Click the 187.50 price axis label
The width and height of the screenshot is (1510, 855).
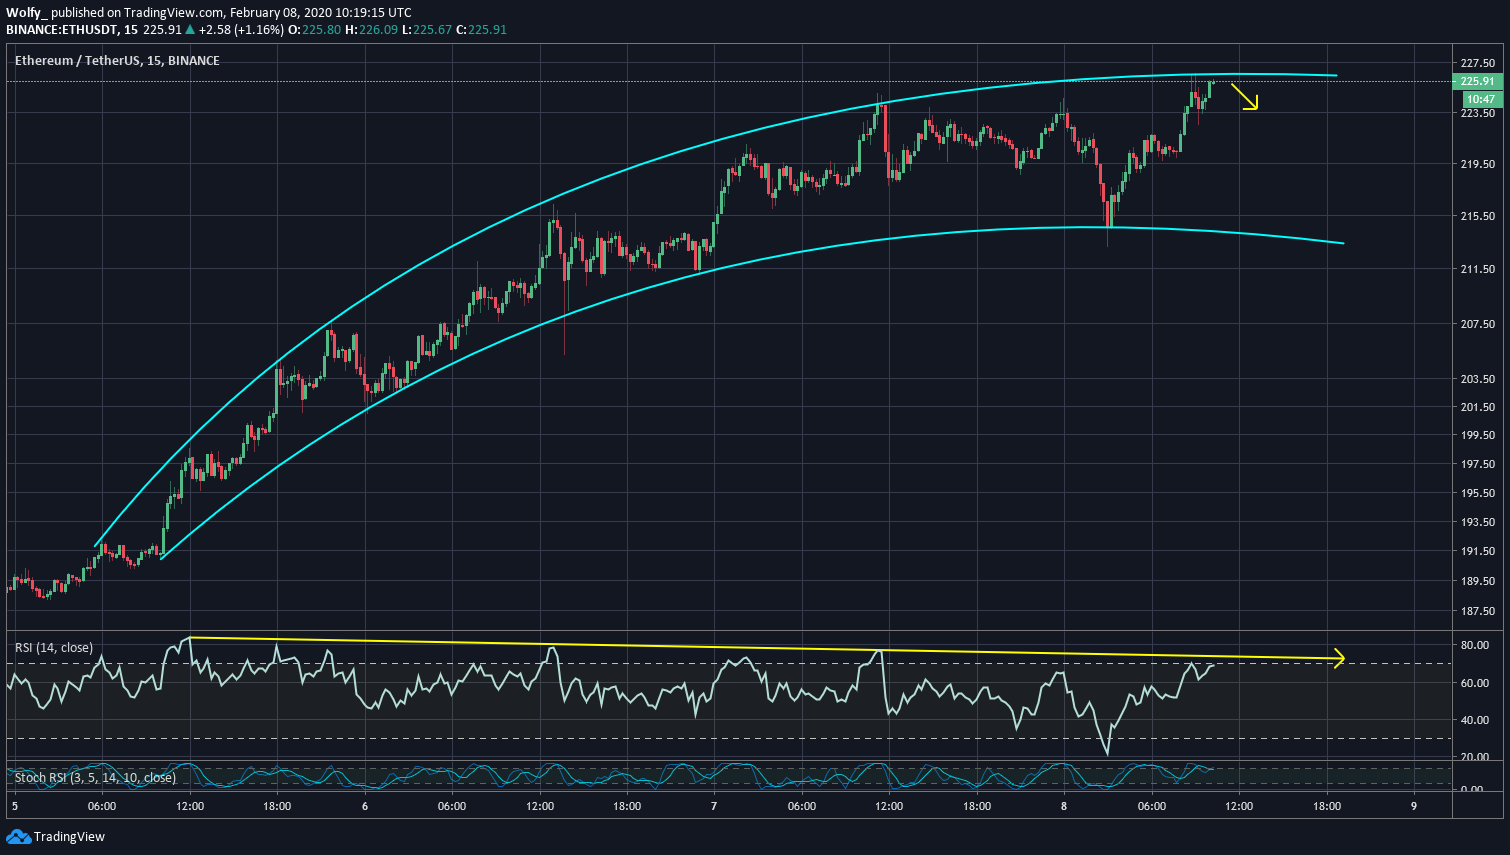[x=1477, y=611]
